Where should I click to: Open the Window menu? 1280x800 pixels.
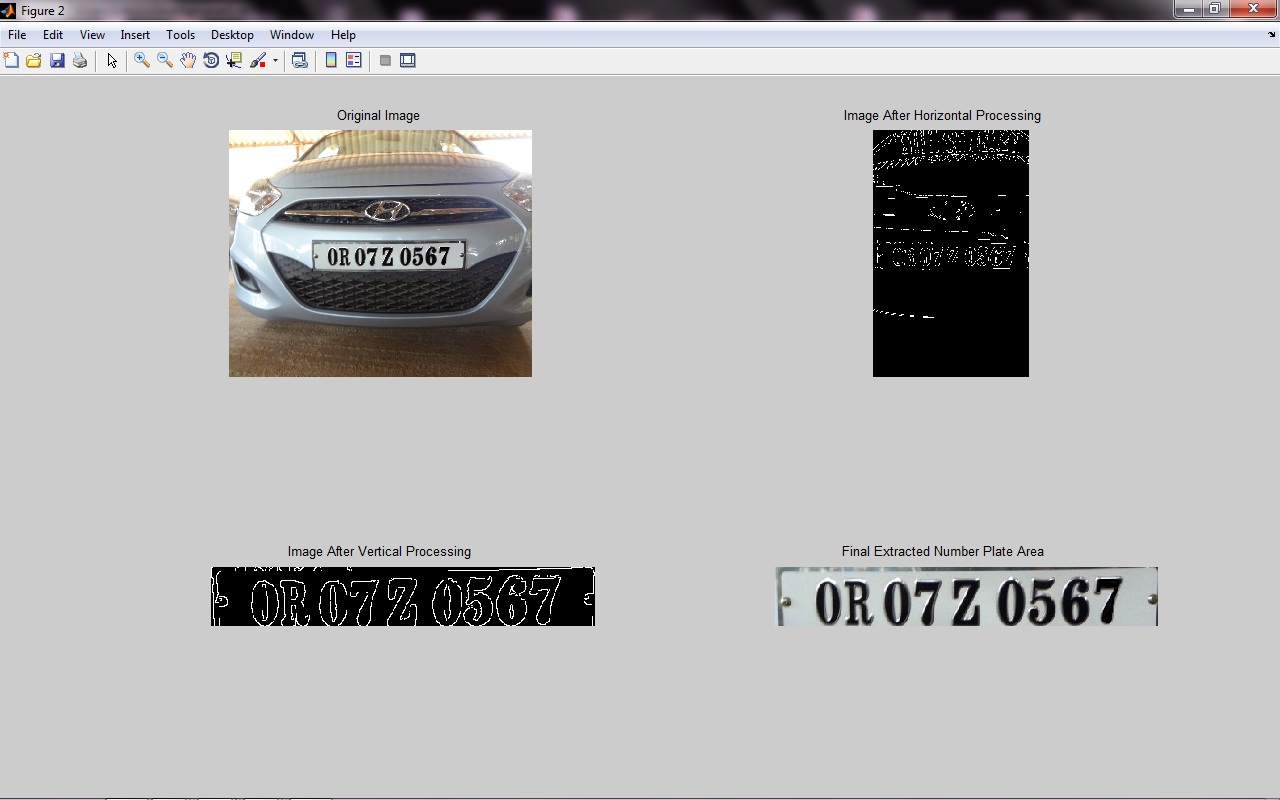coord(292,35)
